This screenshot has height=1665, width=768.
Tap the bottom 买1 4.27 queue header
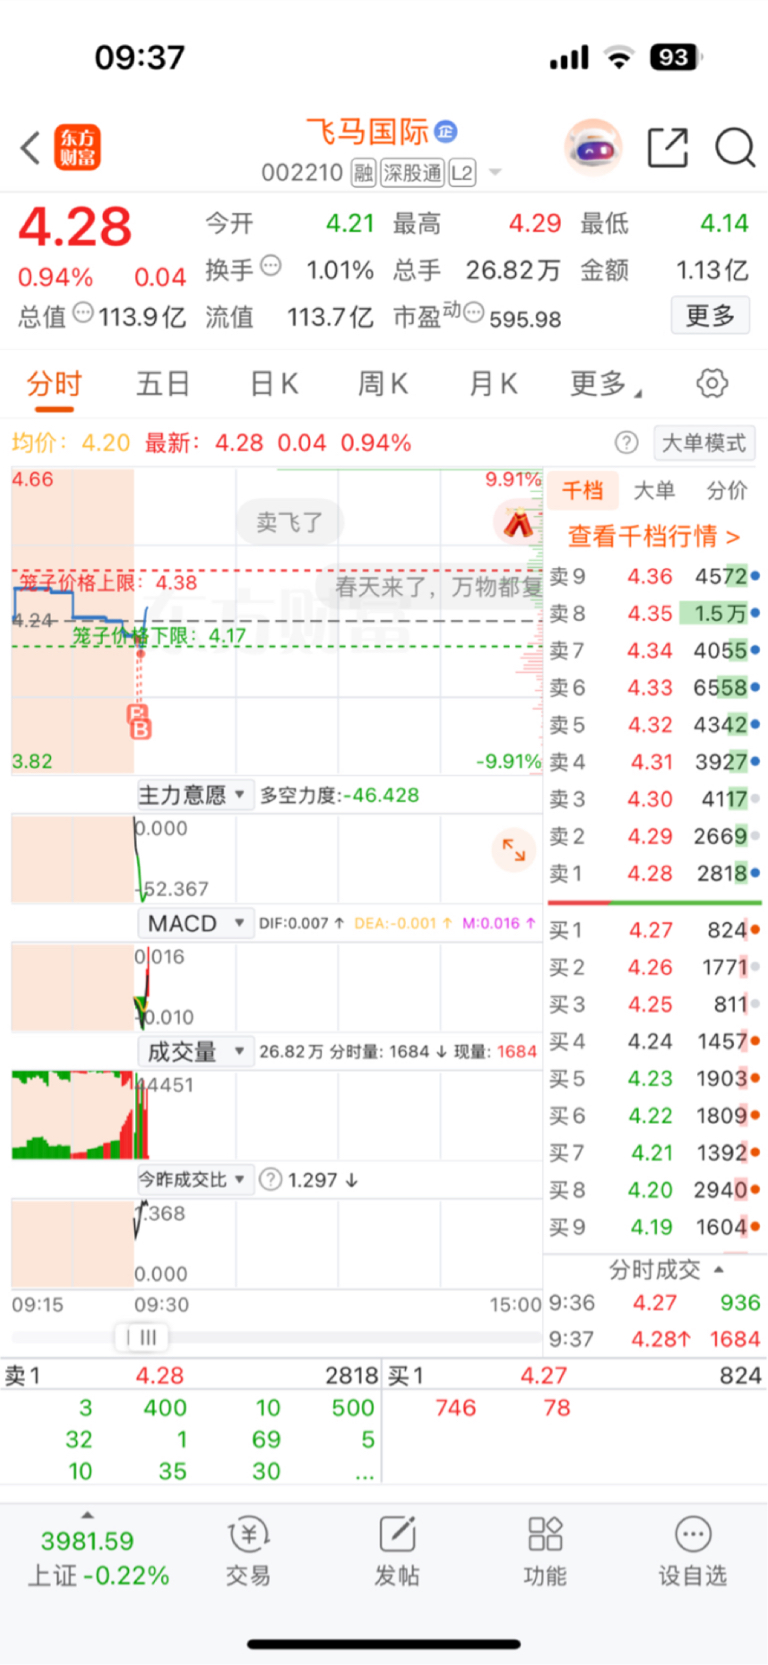[x=575, y=1376]
